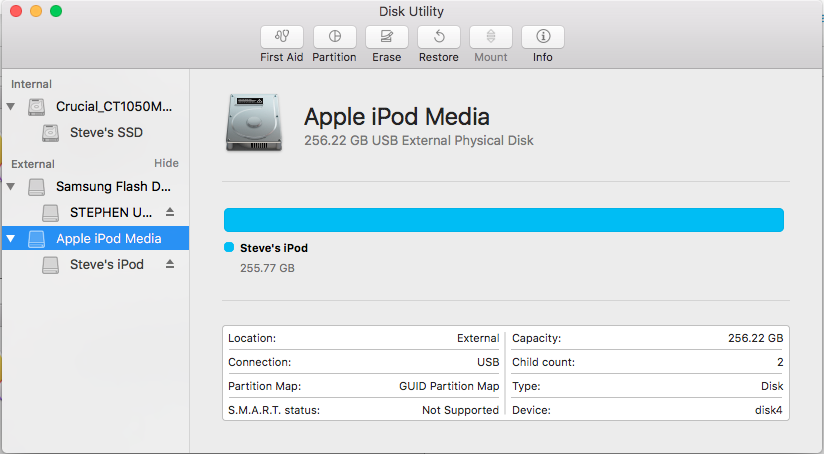The width and height of the screenshot is (824, 454).
Task: Click the blue partition usage bar
Action: coord(503,220)
